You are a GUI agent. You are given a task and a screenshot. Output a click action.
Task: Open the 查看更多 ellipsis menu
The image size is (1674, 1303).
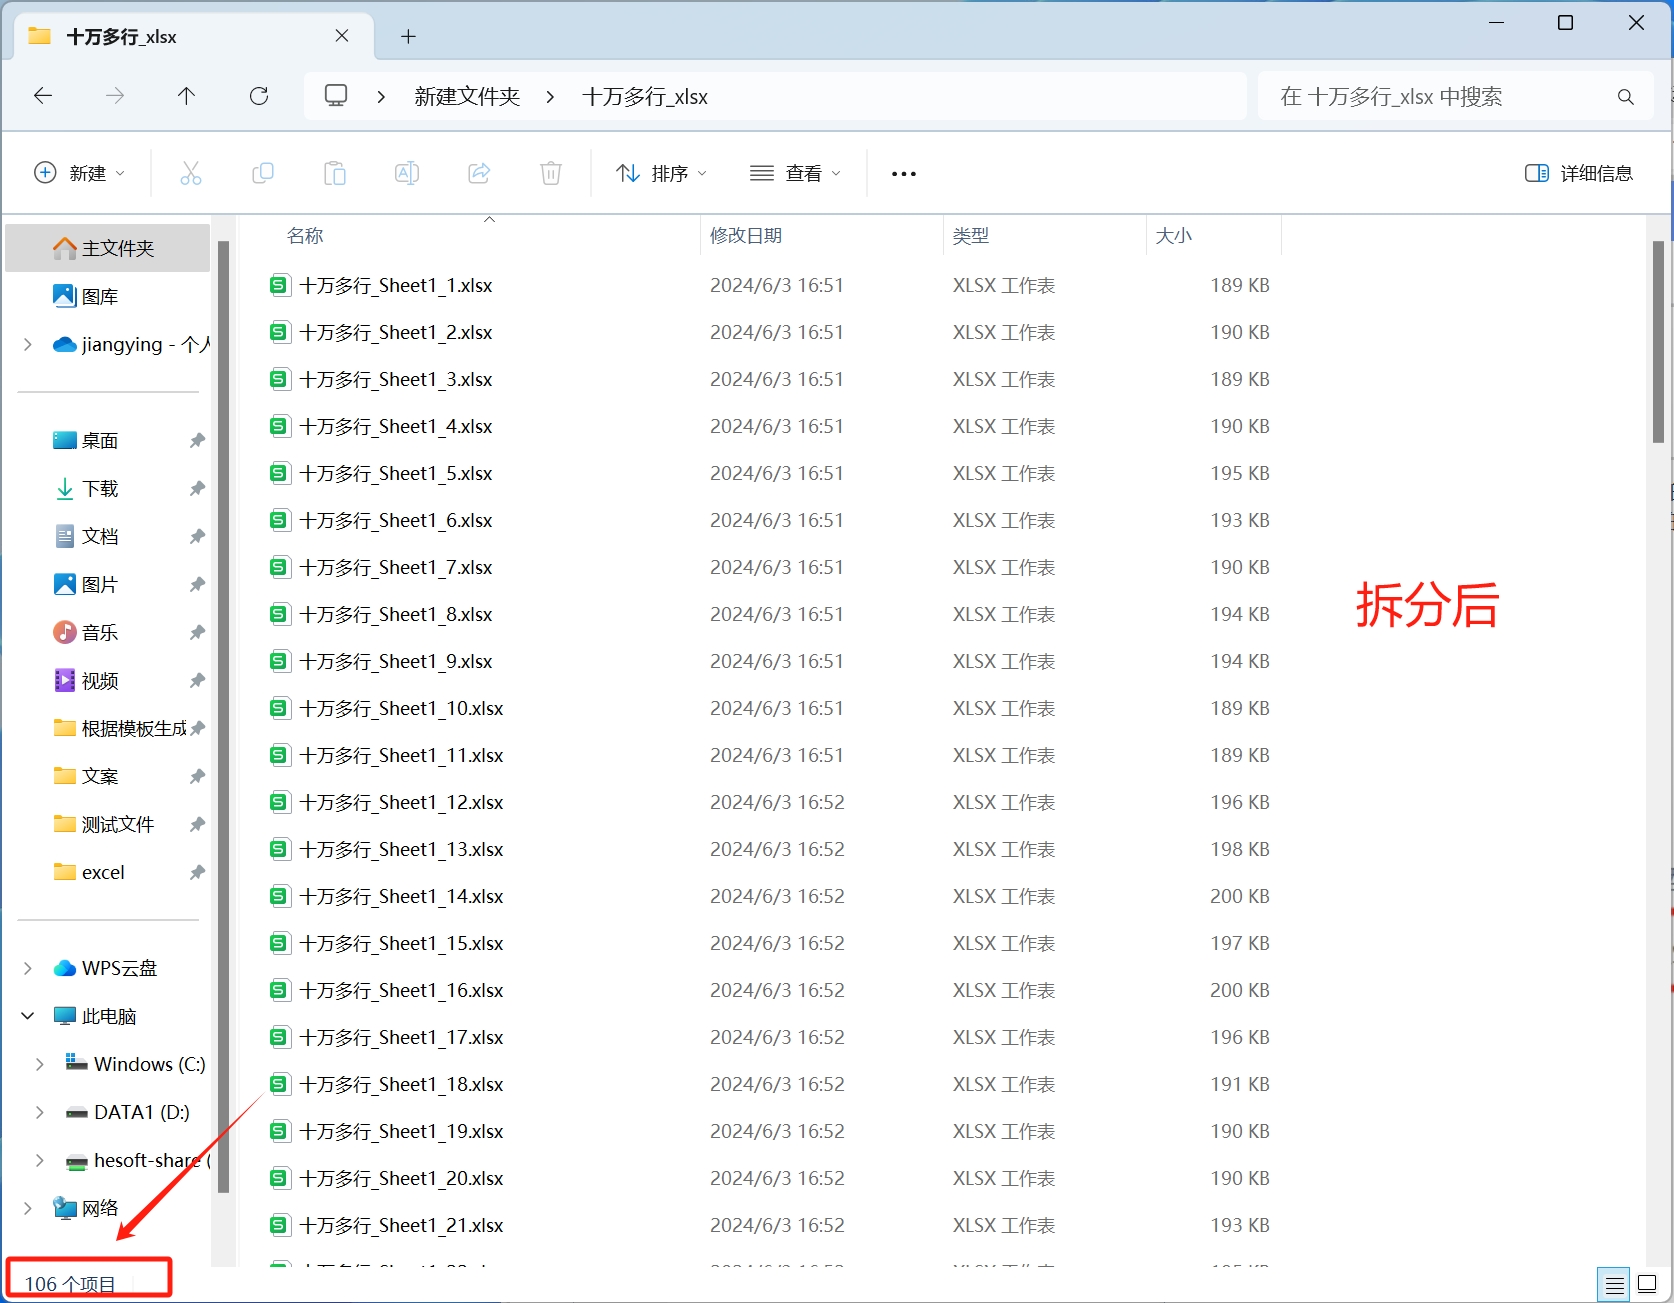pyautogui.click(x=903, y=172)
